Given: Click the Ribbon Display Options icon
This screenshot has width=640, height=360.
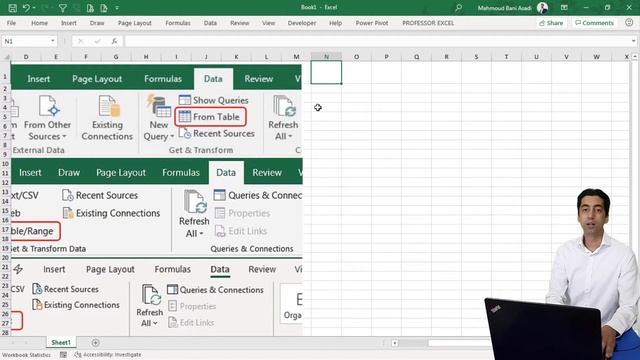Looking at the screenshot, I should [564, 8].
